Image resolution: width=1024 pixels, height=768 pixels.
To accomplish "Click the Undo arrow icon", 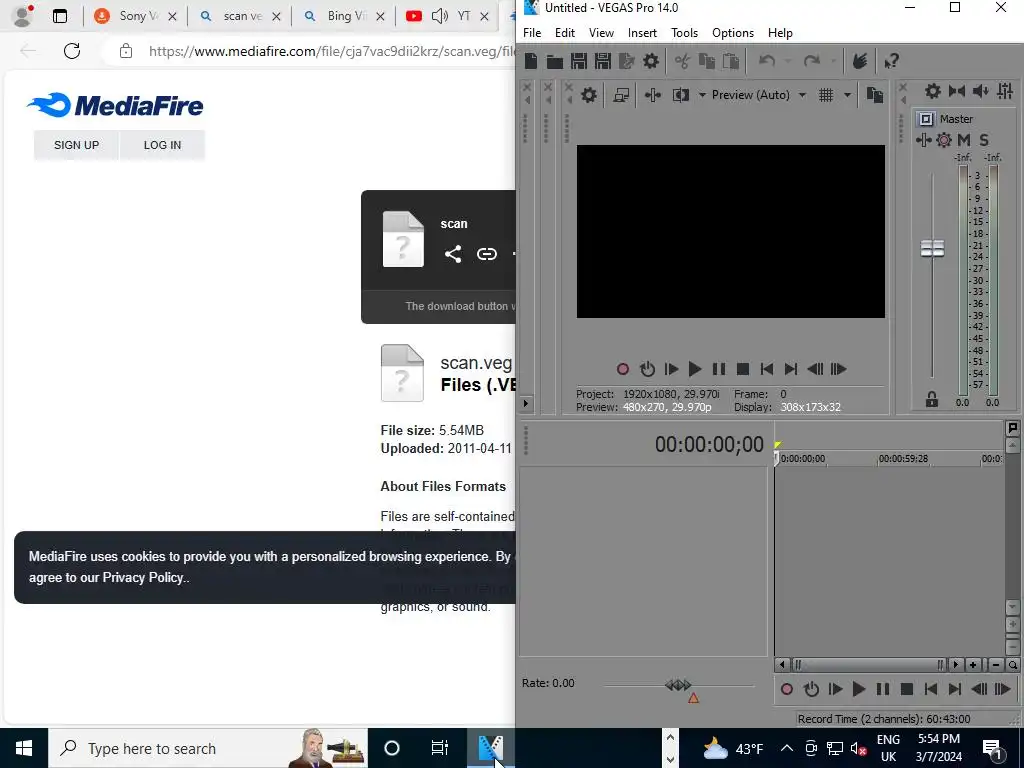I will tap(767, 61).
